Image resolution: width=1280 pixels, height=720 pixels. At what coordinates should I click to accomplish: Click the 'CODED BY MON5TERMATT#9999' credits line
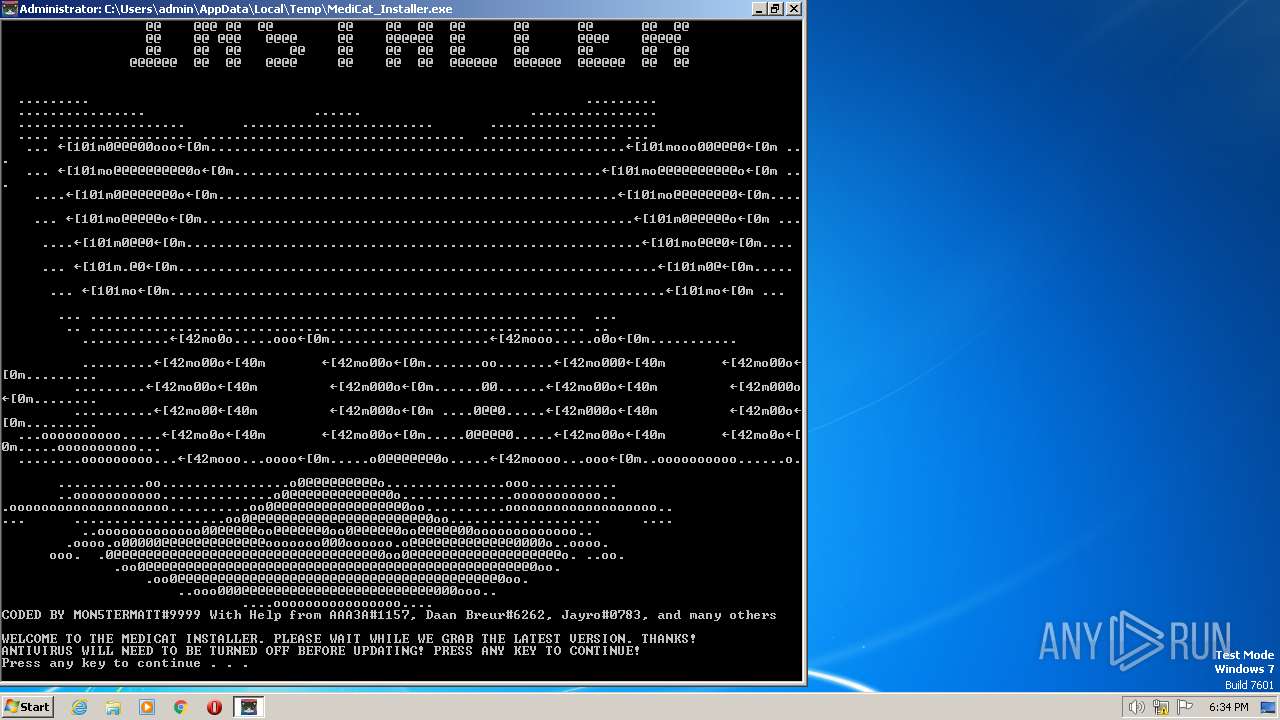[389, 615]
